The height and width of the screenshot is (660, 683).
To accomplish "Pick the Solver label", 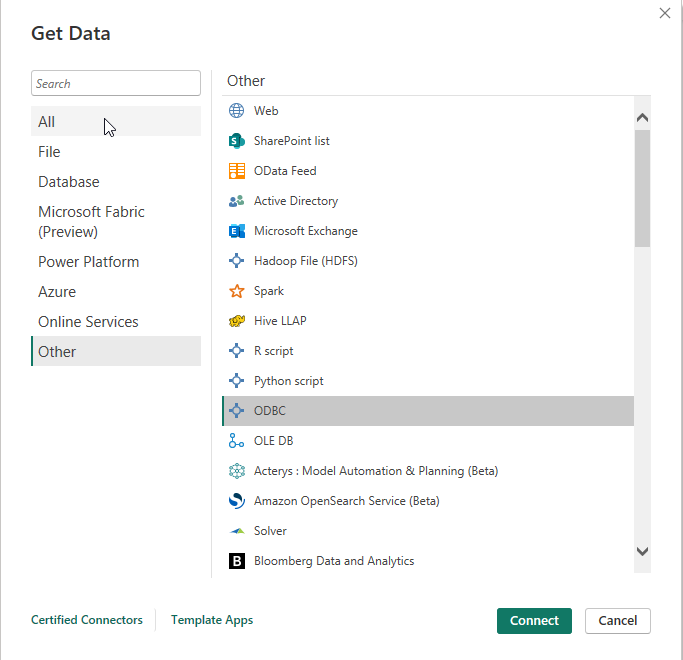I will tap(270, 531).
